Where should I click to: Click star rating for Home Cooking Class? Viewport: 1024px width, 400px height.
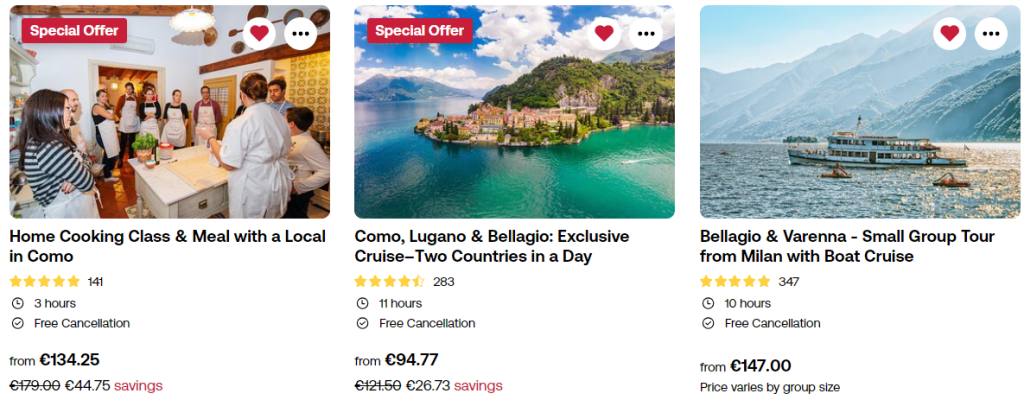45,281
